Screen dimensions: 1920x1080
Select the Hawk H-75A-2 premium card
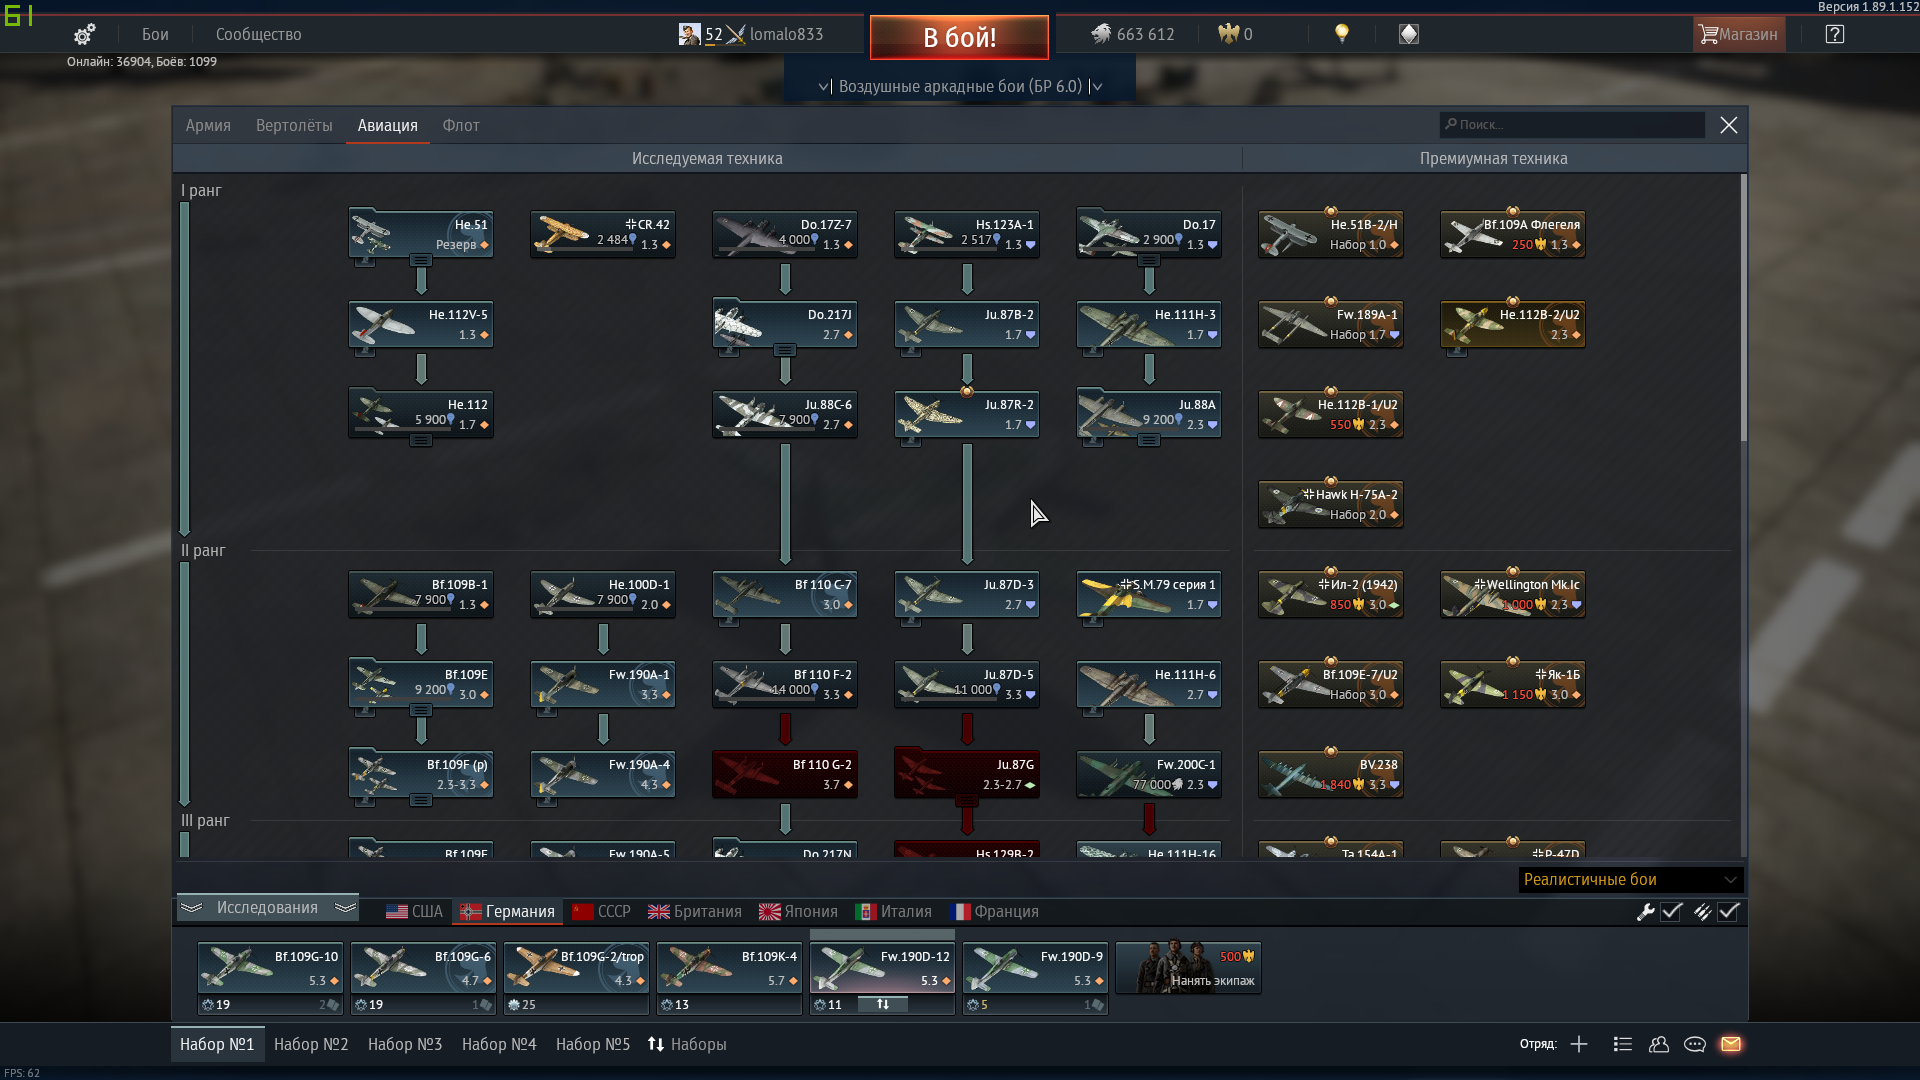[1331, 504]
